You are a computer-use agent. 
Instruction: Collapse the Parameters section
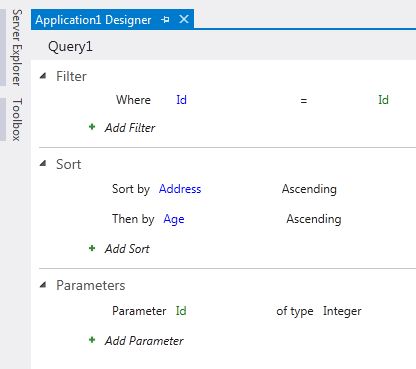pyautogui.click(x=43, y=285)
